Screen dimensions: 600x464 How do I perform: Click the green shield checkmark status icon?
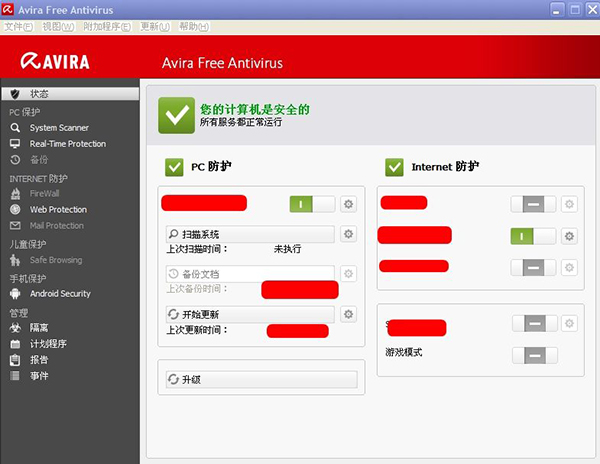tap(177, 115)
